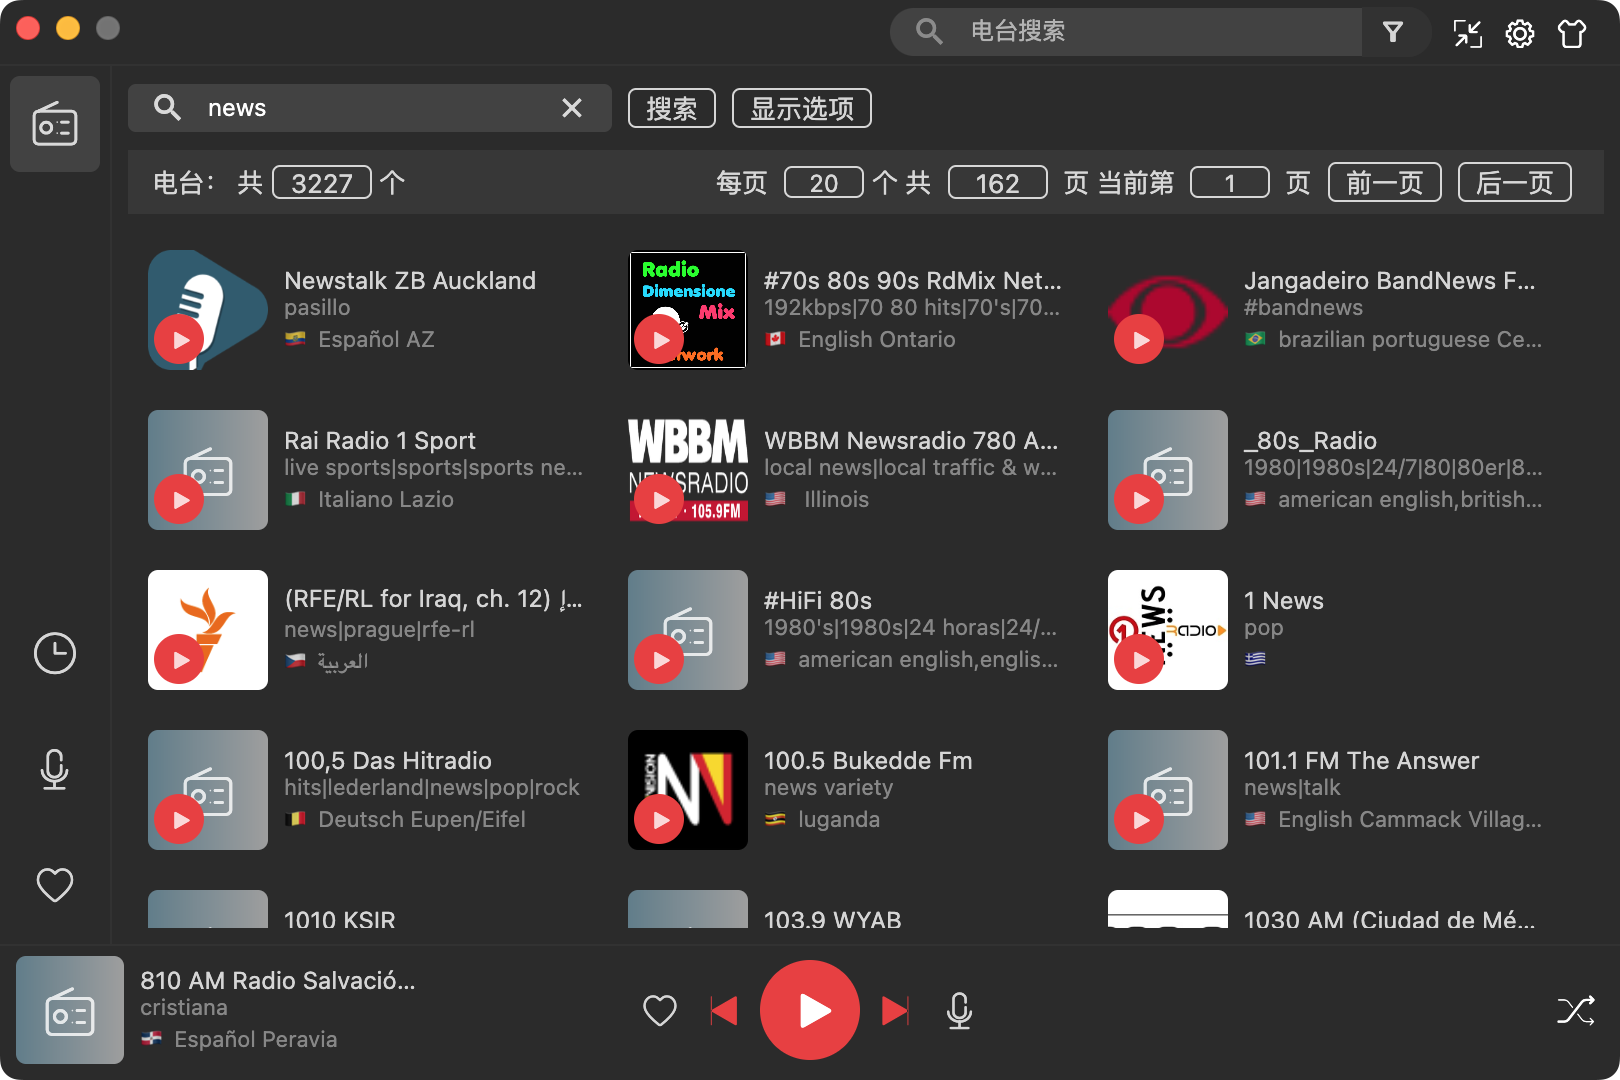
Task: Play Rai Radio 1 Sport station
Action: (179, 500)
